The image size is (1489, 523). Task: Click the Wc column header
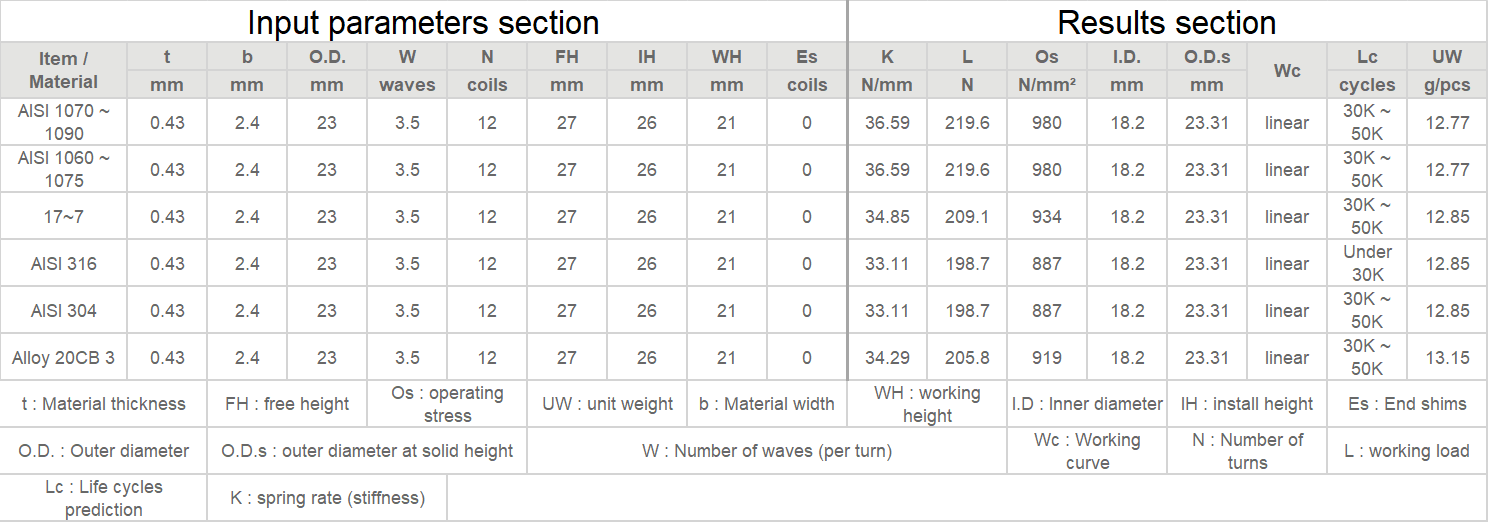[1287, 70]
